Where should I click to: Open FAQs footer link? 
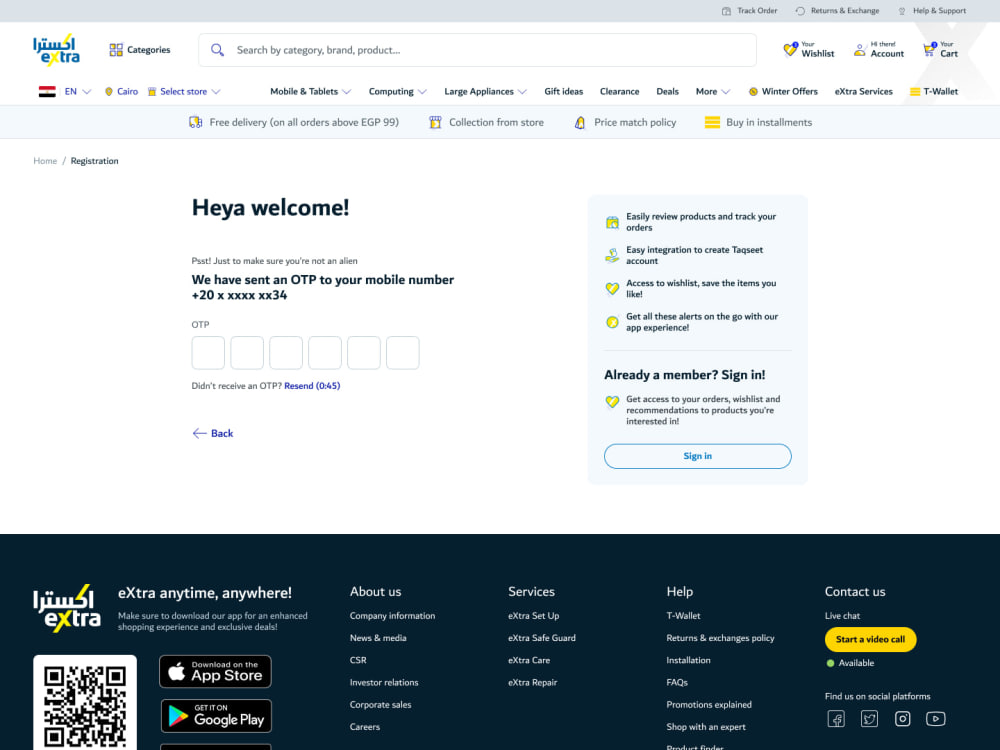677,682
